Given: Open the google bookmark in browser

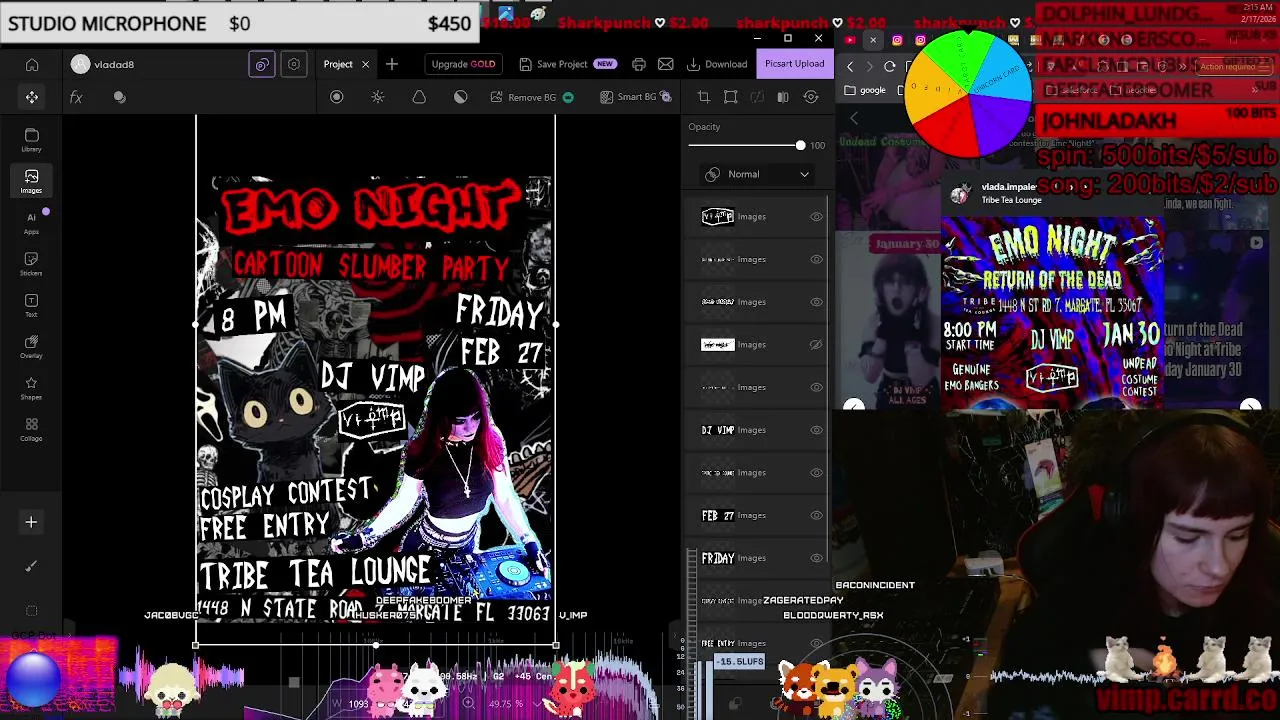Looking at the screenshot, I should 866,90.
